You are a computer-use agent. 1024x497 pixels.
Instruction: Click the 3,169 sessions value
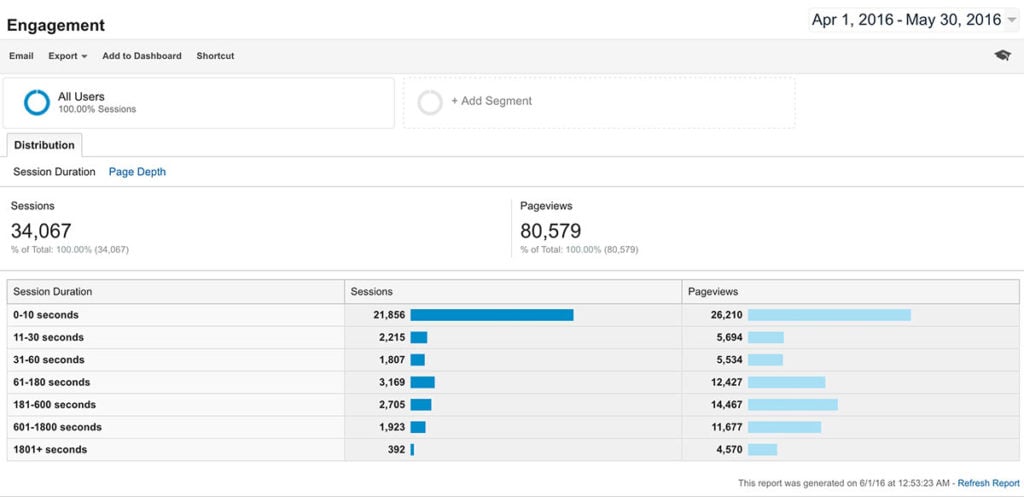coord(392,382)
